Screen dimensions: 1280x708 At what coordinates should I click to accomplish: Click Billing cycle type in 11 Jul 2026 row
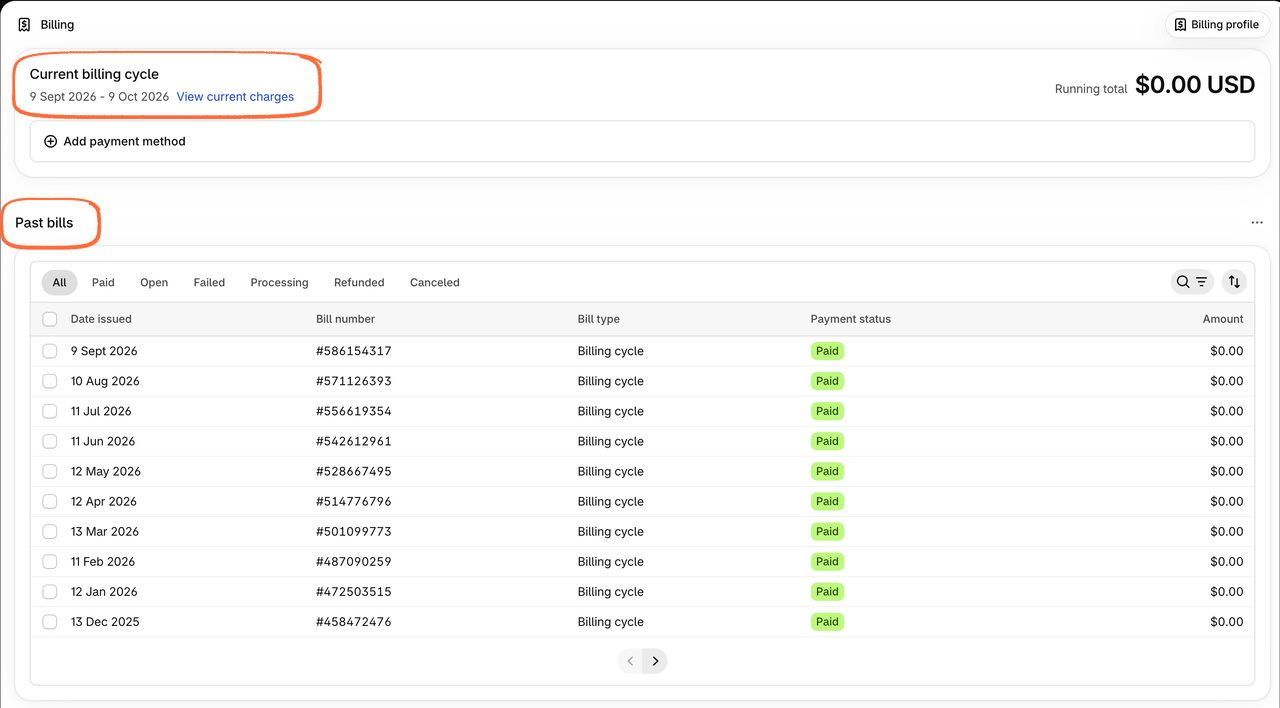click(611, 411)
